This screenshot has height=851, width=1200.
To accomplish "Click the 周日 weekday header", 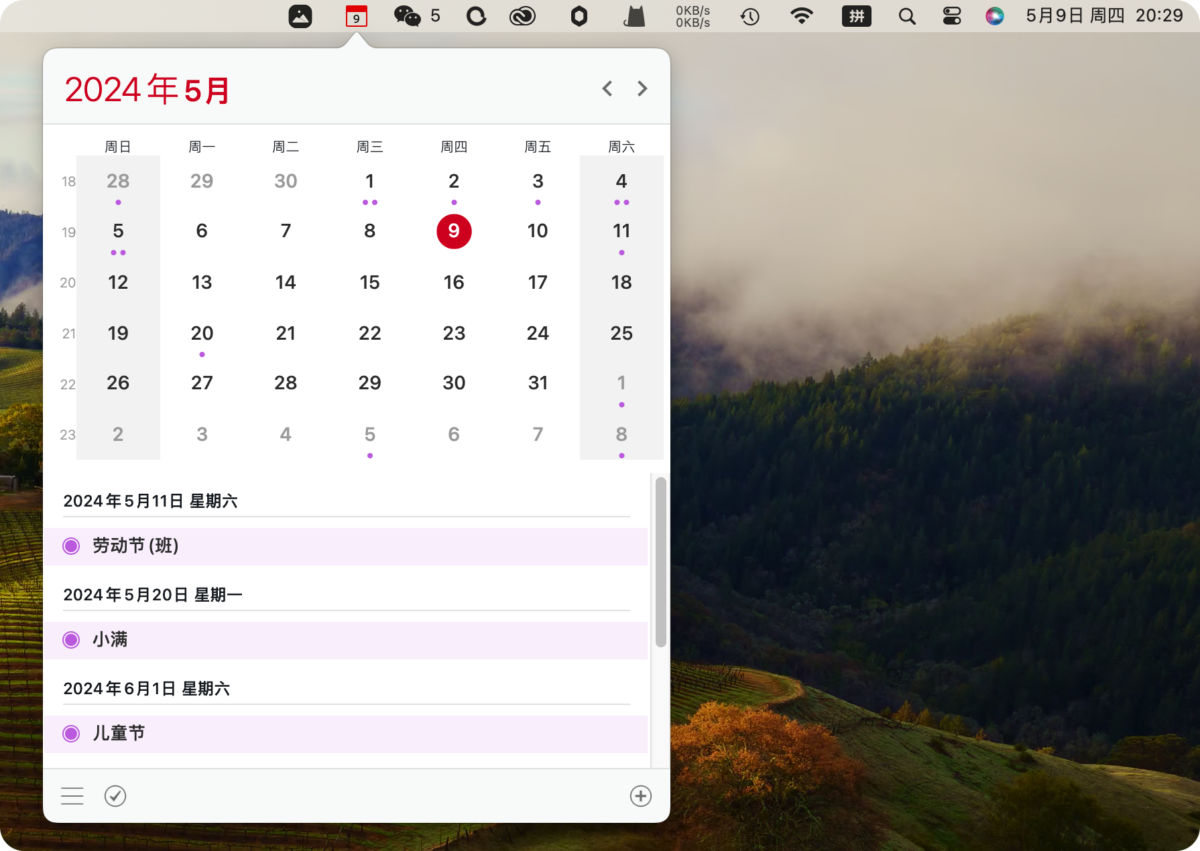I will click(x=118, y=147).
